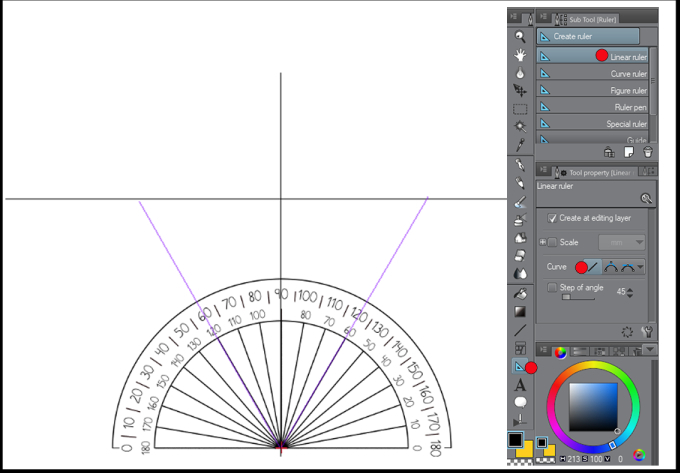The height and width of the screenshot is (473, 680).
Task: Select the rectangular Selection area tool
Action: [x=520, y=108]
